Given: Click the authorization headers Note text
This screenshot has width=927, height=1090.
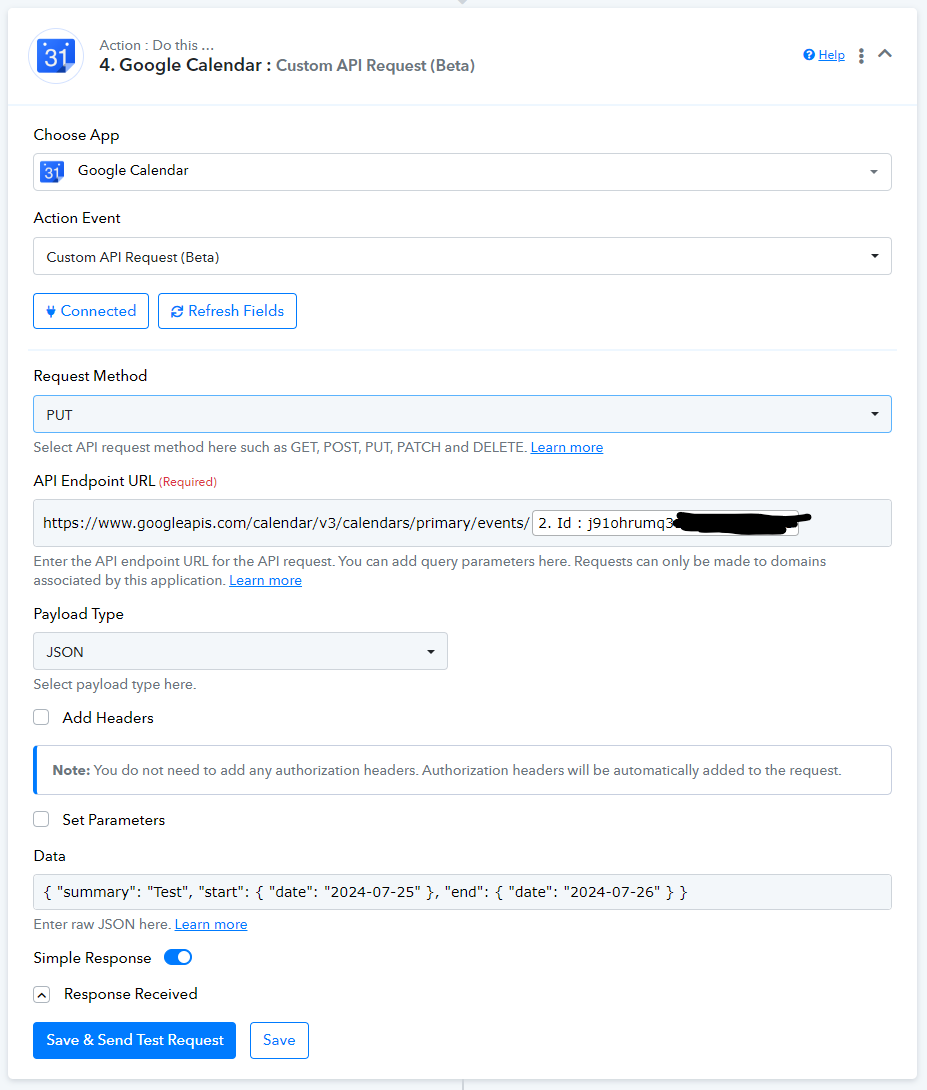Looking at the screenshot, I should click(x=447, y=770).
